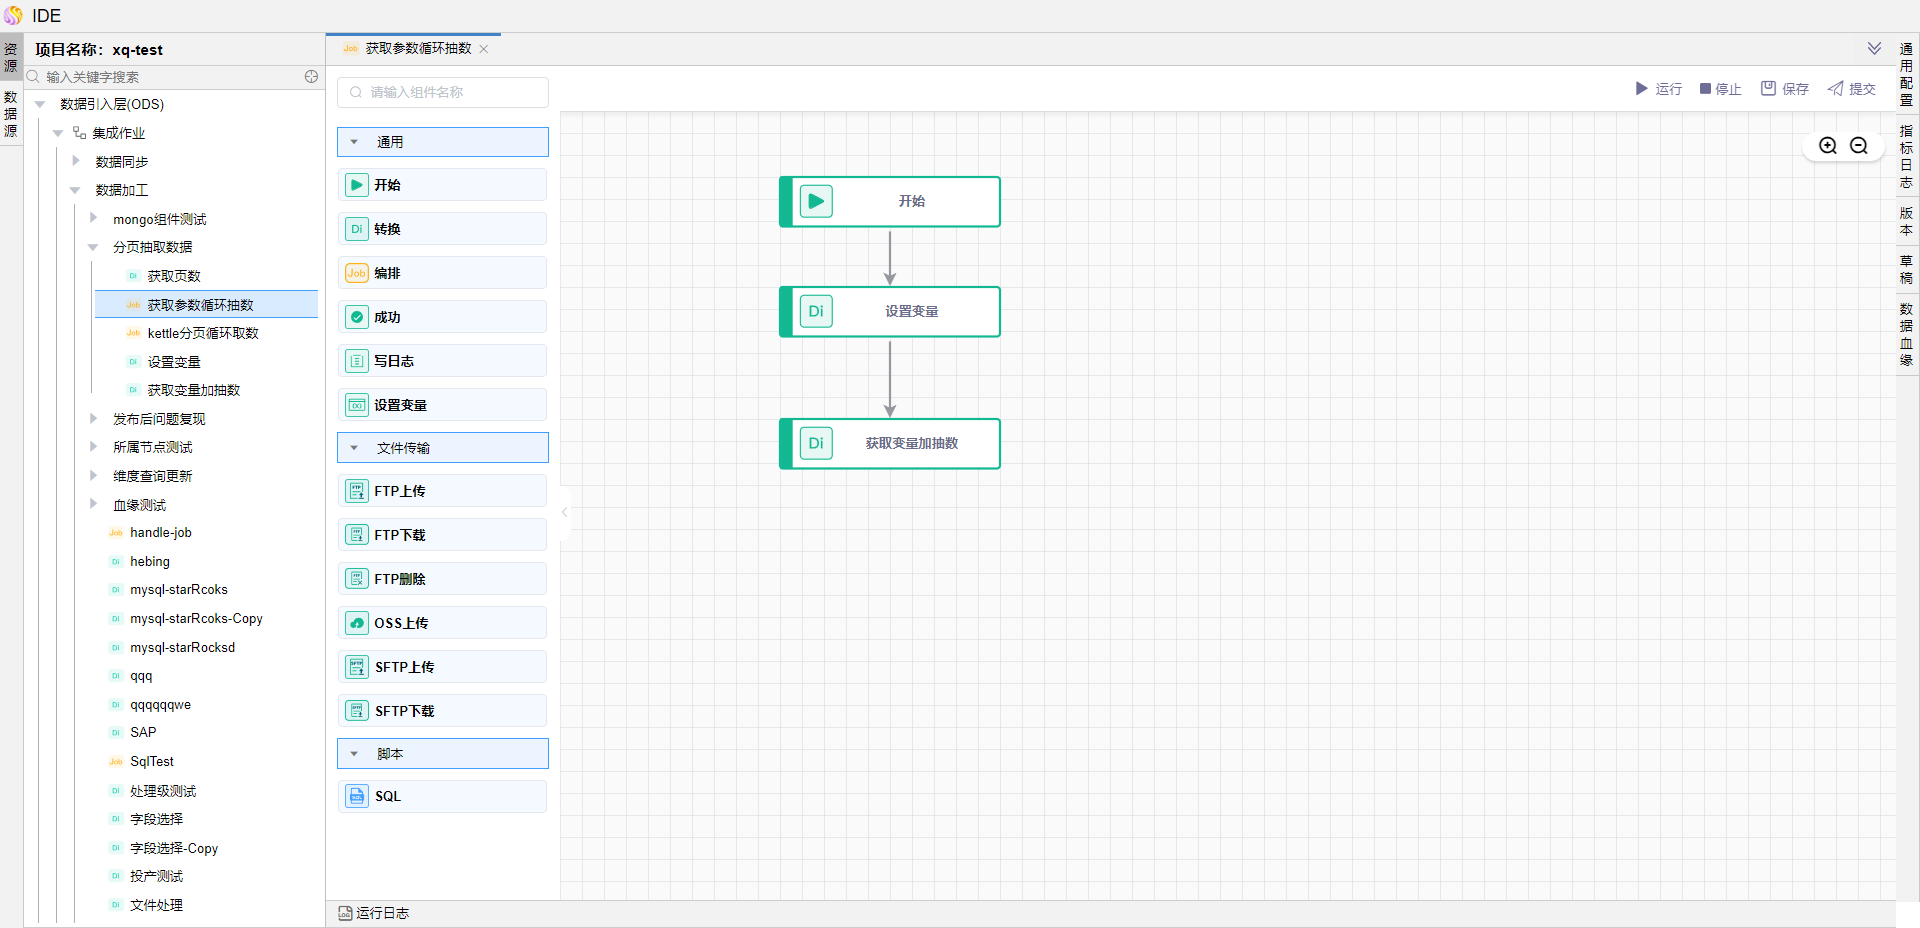Select the FTP下载 component
Screen dimensions: 1920x928
(442, 535)
